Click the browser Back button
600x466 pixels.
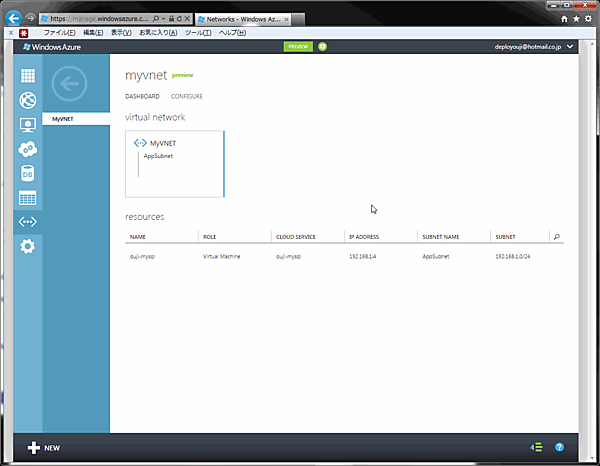pos(13,18)
